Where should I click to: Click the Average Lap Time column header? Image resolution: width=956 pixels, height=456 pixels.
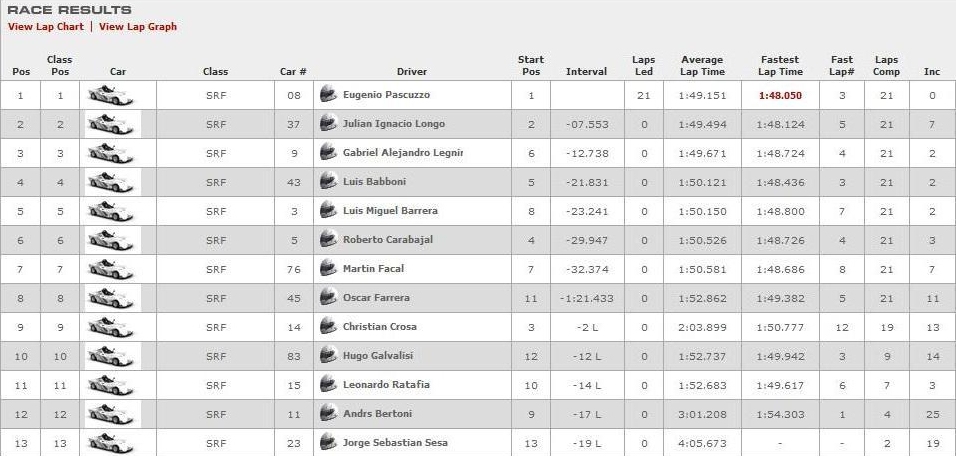pos(702,66)
